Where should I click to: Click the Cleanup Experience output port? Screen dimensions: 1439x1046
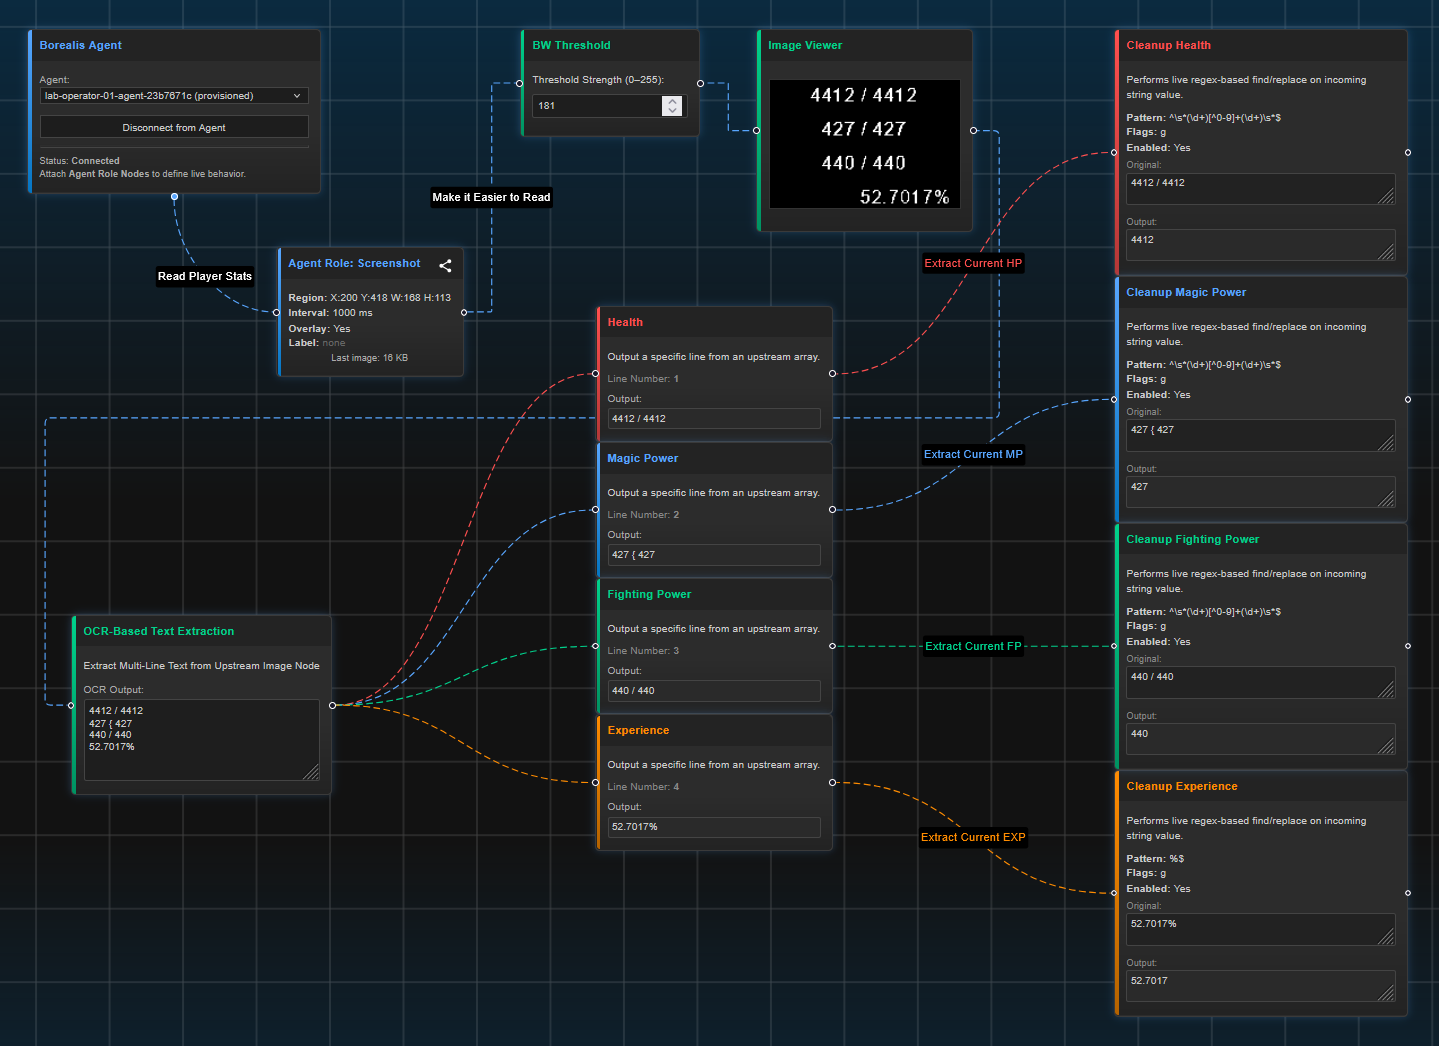1408,893
